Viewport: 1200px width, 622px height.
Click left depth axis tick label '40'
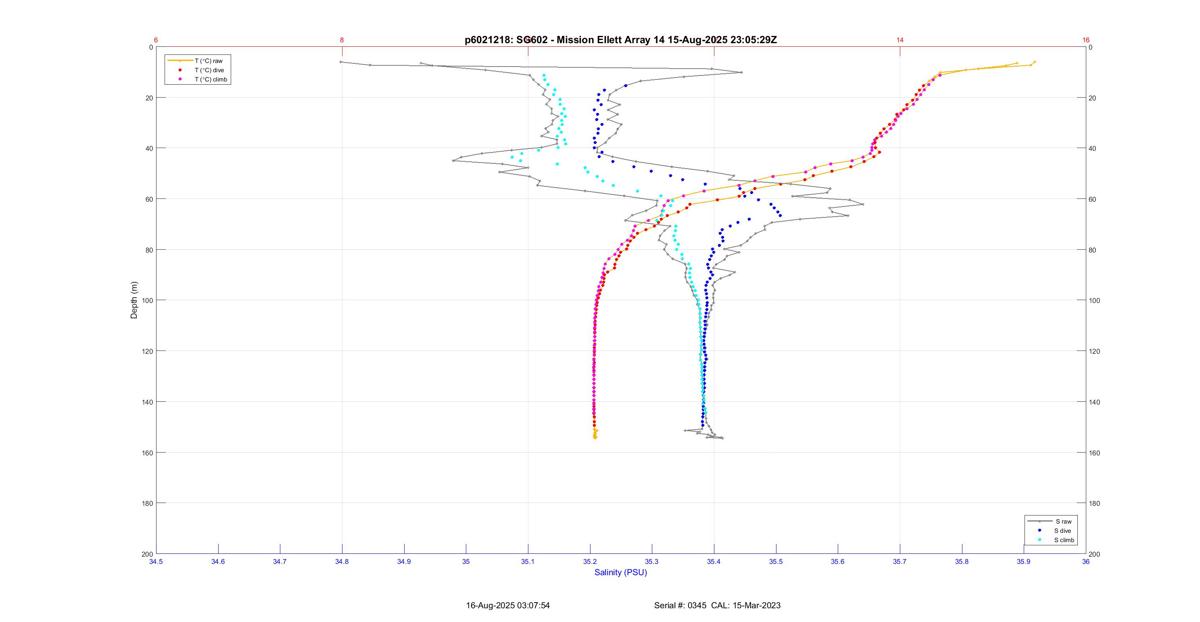pos(148,149)
